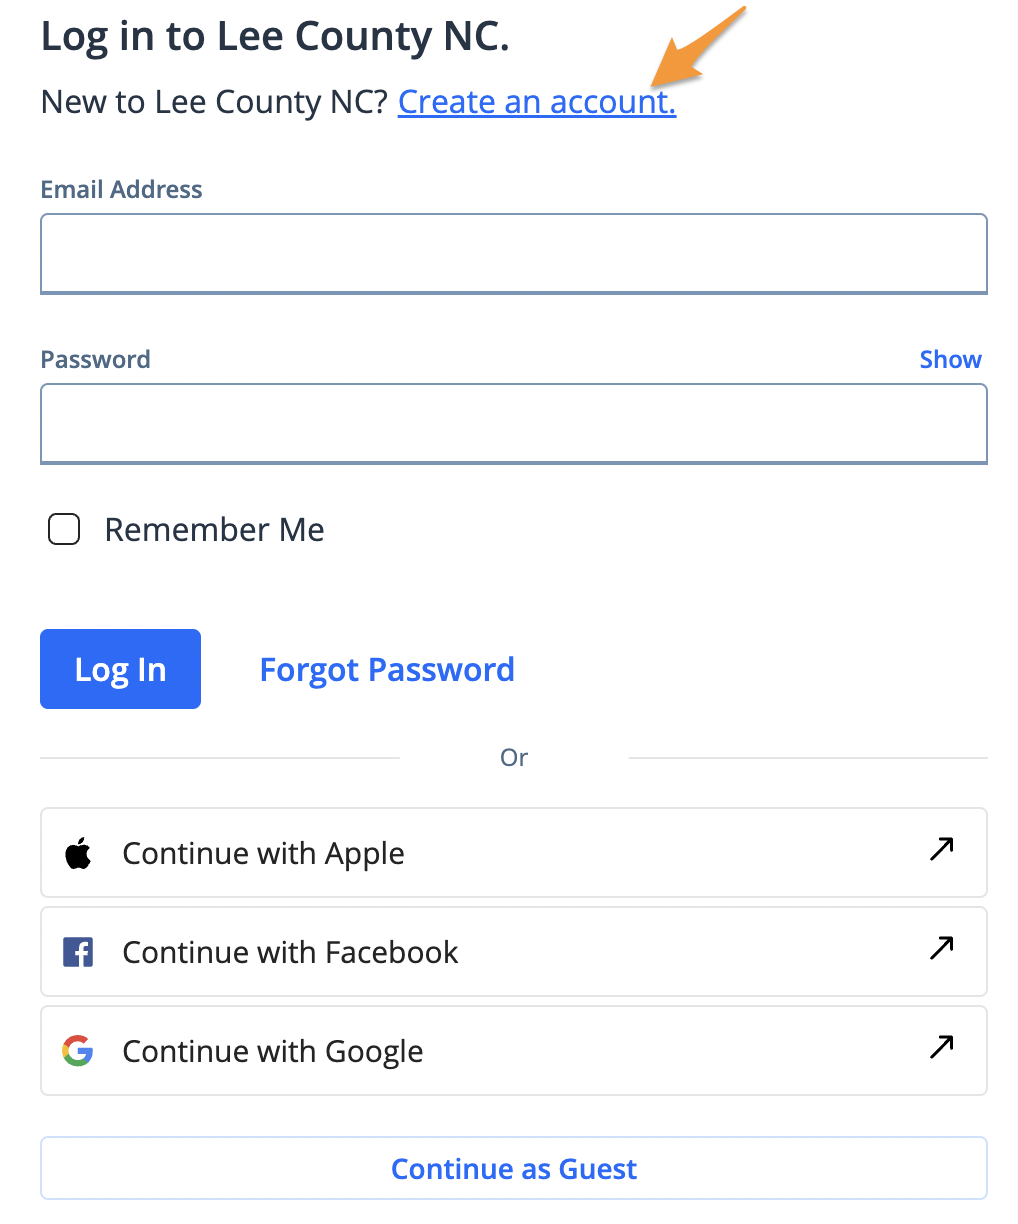Image resolution: width=1018 pixels, height=1224 pixels.
Task: Click the arrow icon in the Google row
Action: point(941,1046)
